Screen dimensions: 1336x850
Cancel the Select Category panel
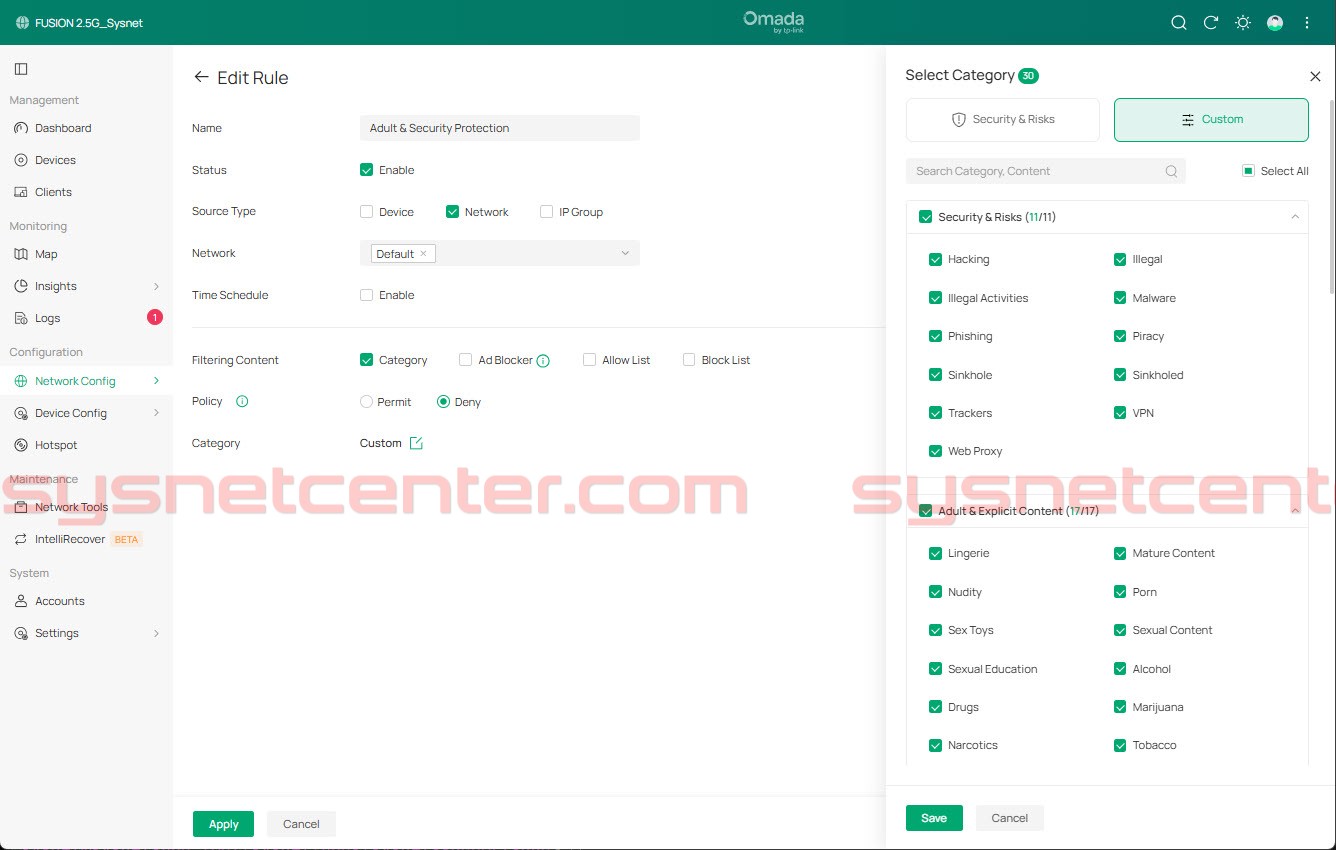pyautogui.click(x=1009, y=818)
